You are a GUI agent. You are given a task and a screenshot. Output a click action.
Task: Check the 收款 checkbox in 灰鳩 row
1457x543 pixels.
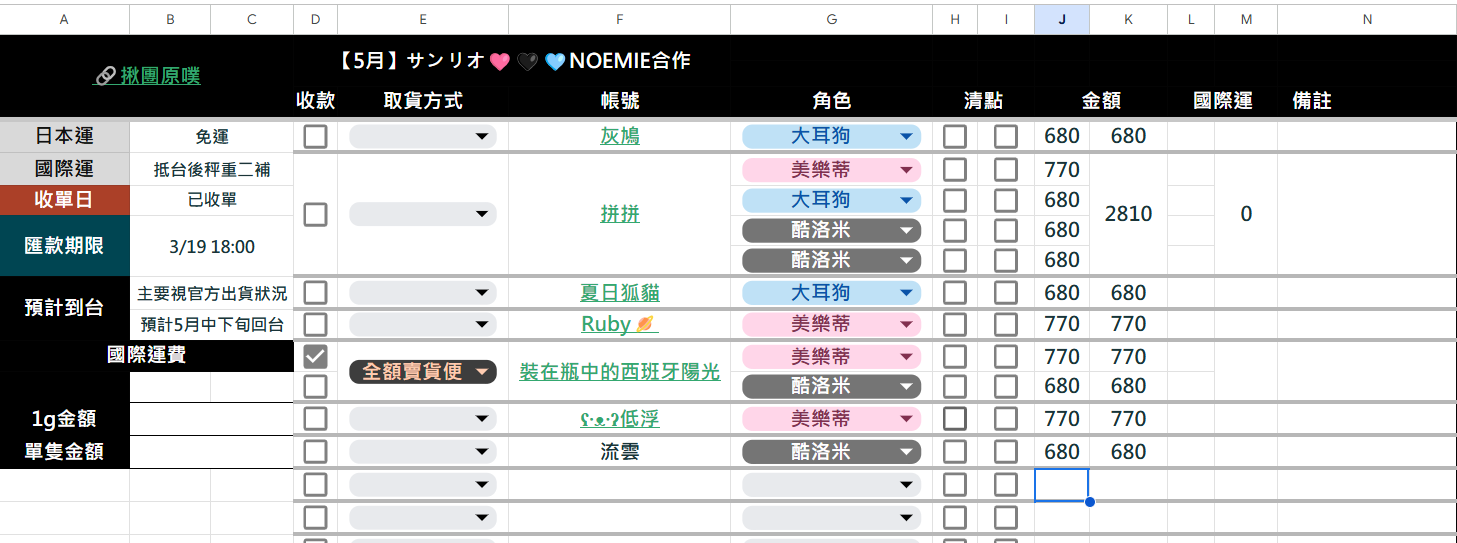pos(315,136)
